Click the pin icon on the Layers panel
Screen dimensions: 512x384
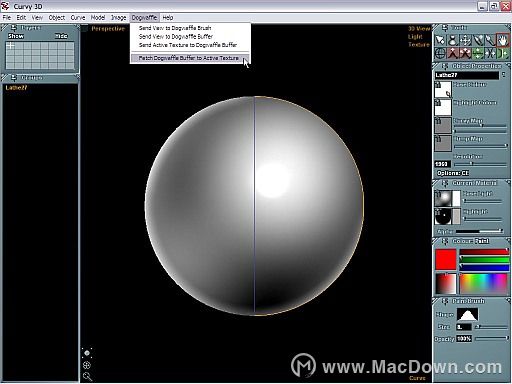14,28
